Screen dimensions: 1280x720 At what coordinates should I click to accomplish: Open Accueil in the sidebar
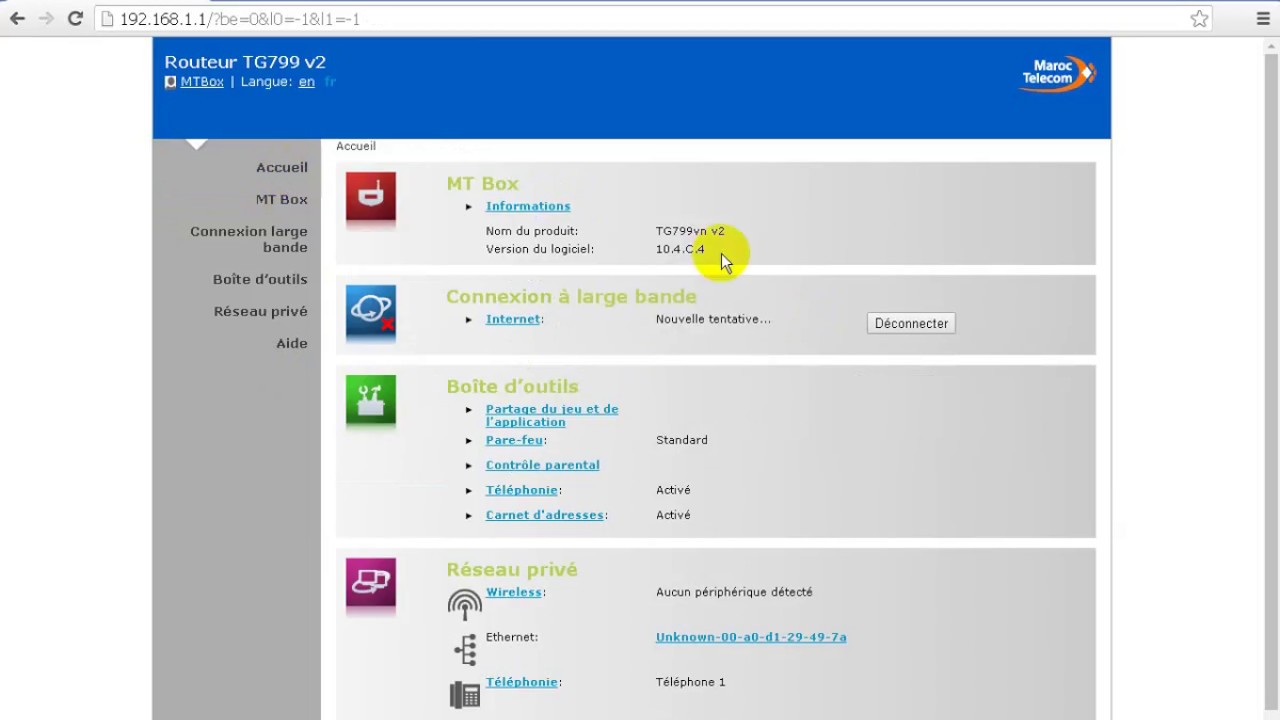click(x=282, y=167)
